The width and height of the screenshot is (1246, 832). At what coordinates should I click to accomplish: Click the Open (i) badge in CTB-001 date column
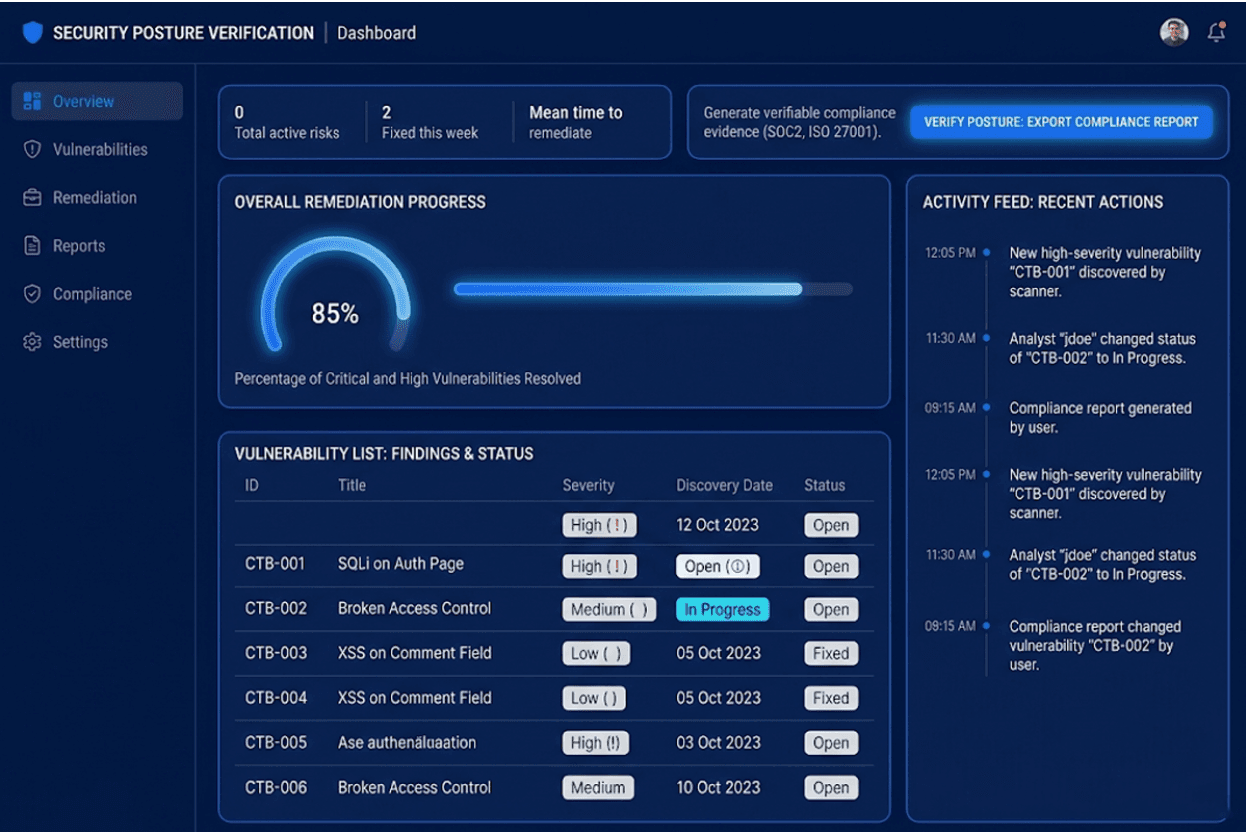717,566
